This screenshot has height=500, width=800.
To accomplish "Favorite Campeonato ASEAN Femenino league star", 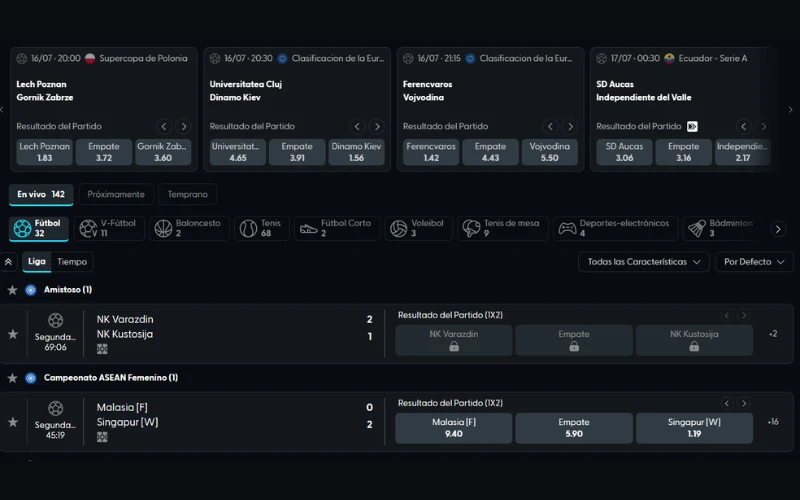I will coord(12,378).
